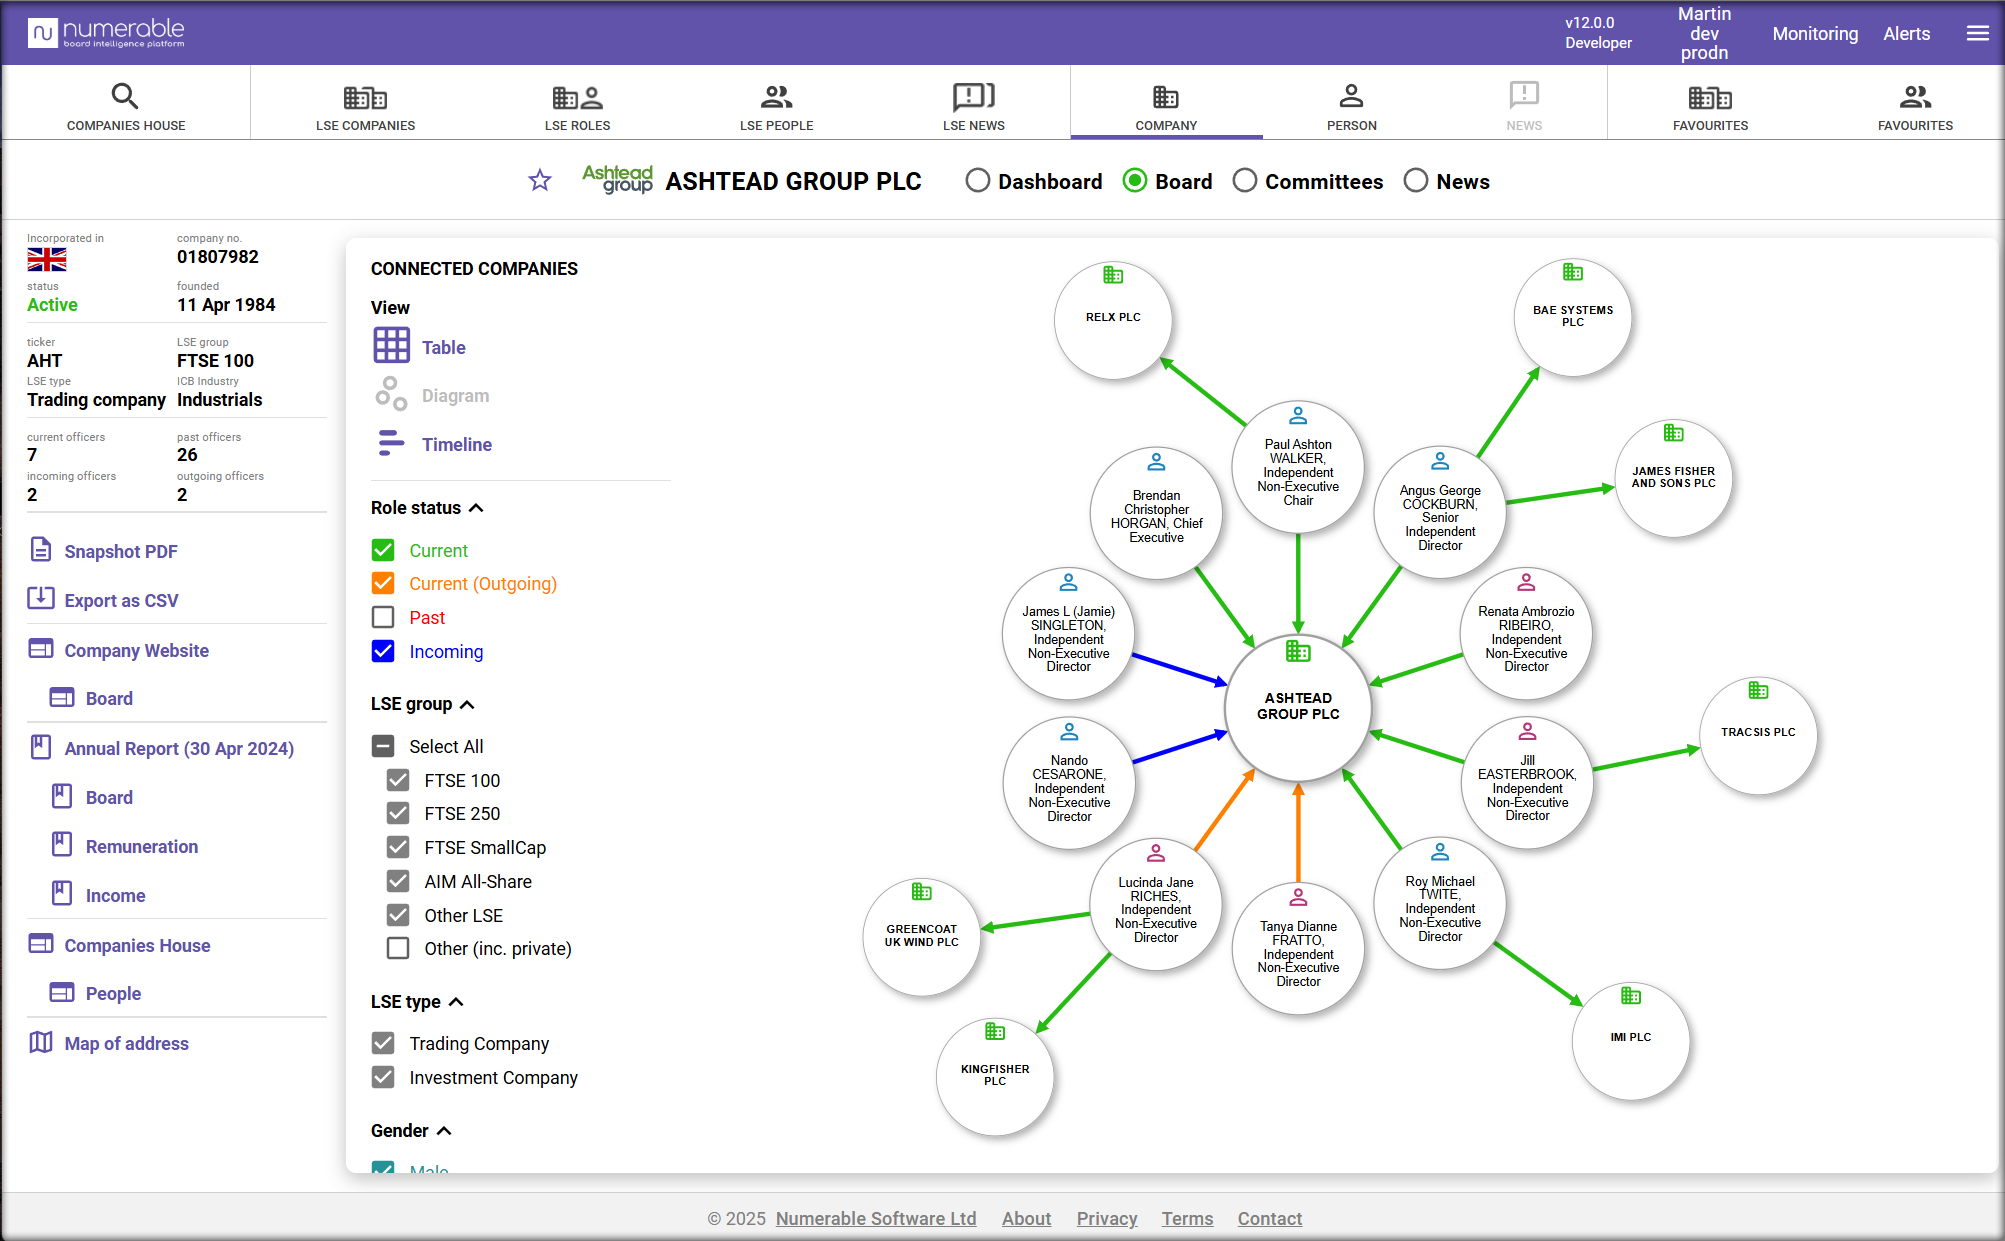Click Tanya Fratto person node

coord(1298,949)
